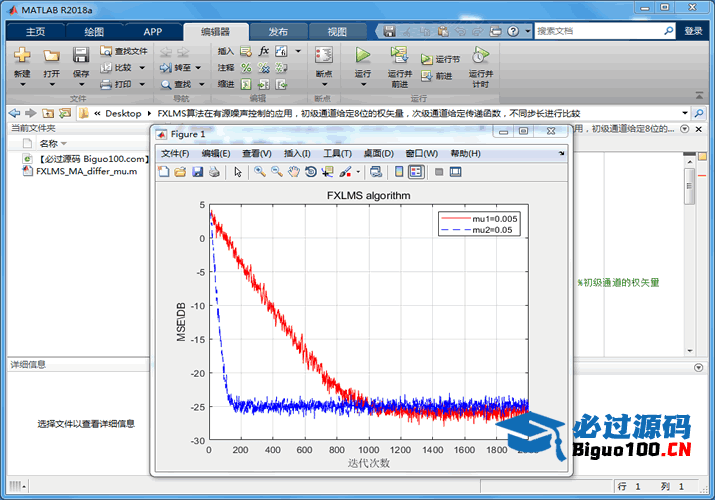Click the Hide Plot Tools icon

click(439, 172)
